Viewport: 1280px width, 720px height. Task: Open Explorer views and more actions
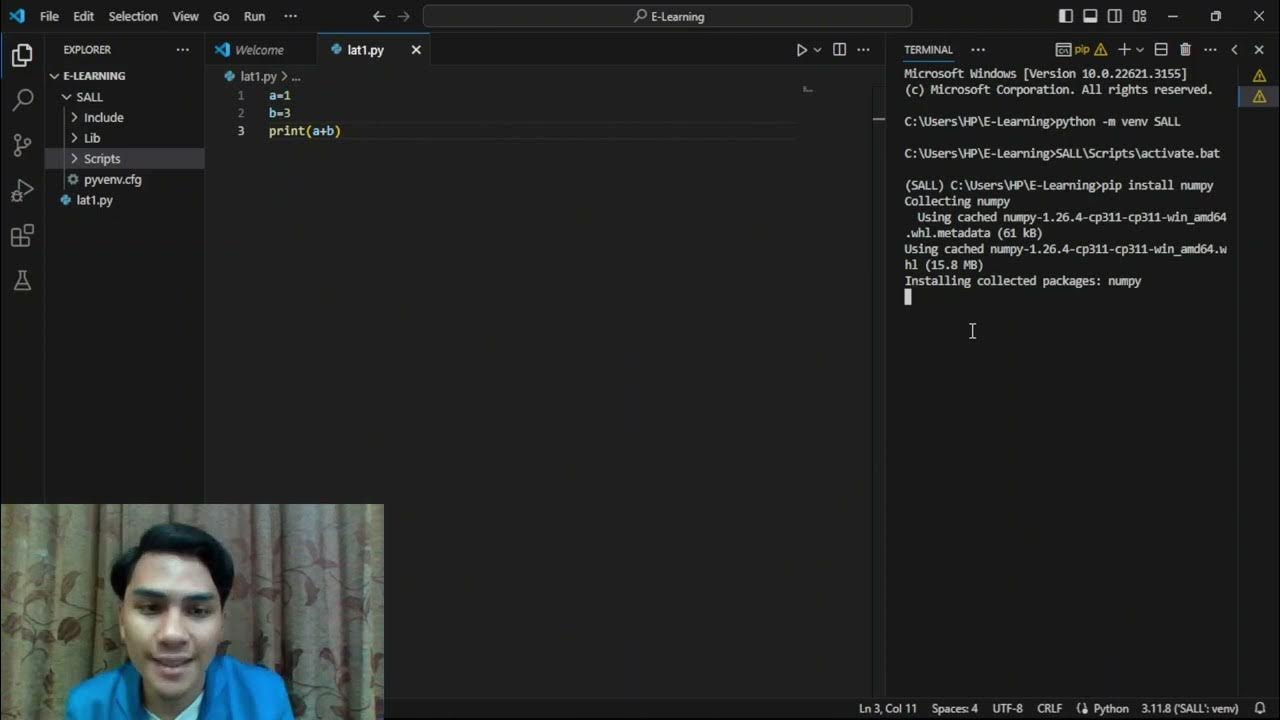coord(182,50)
